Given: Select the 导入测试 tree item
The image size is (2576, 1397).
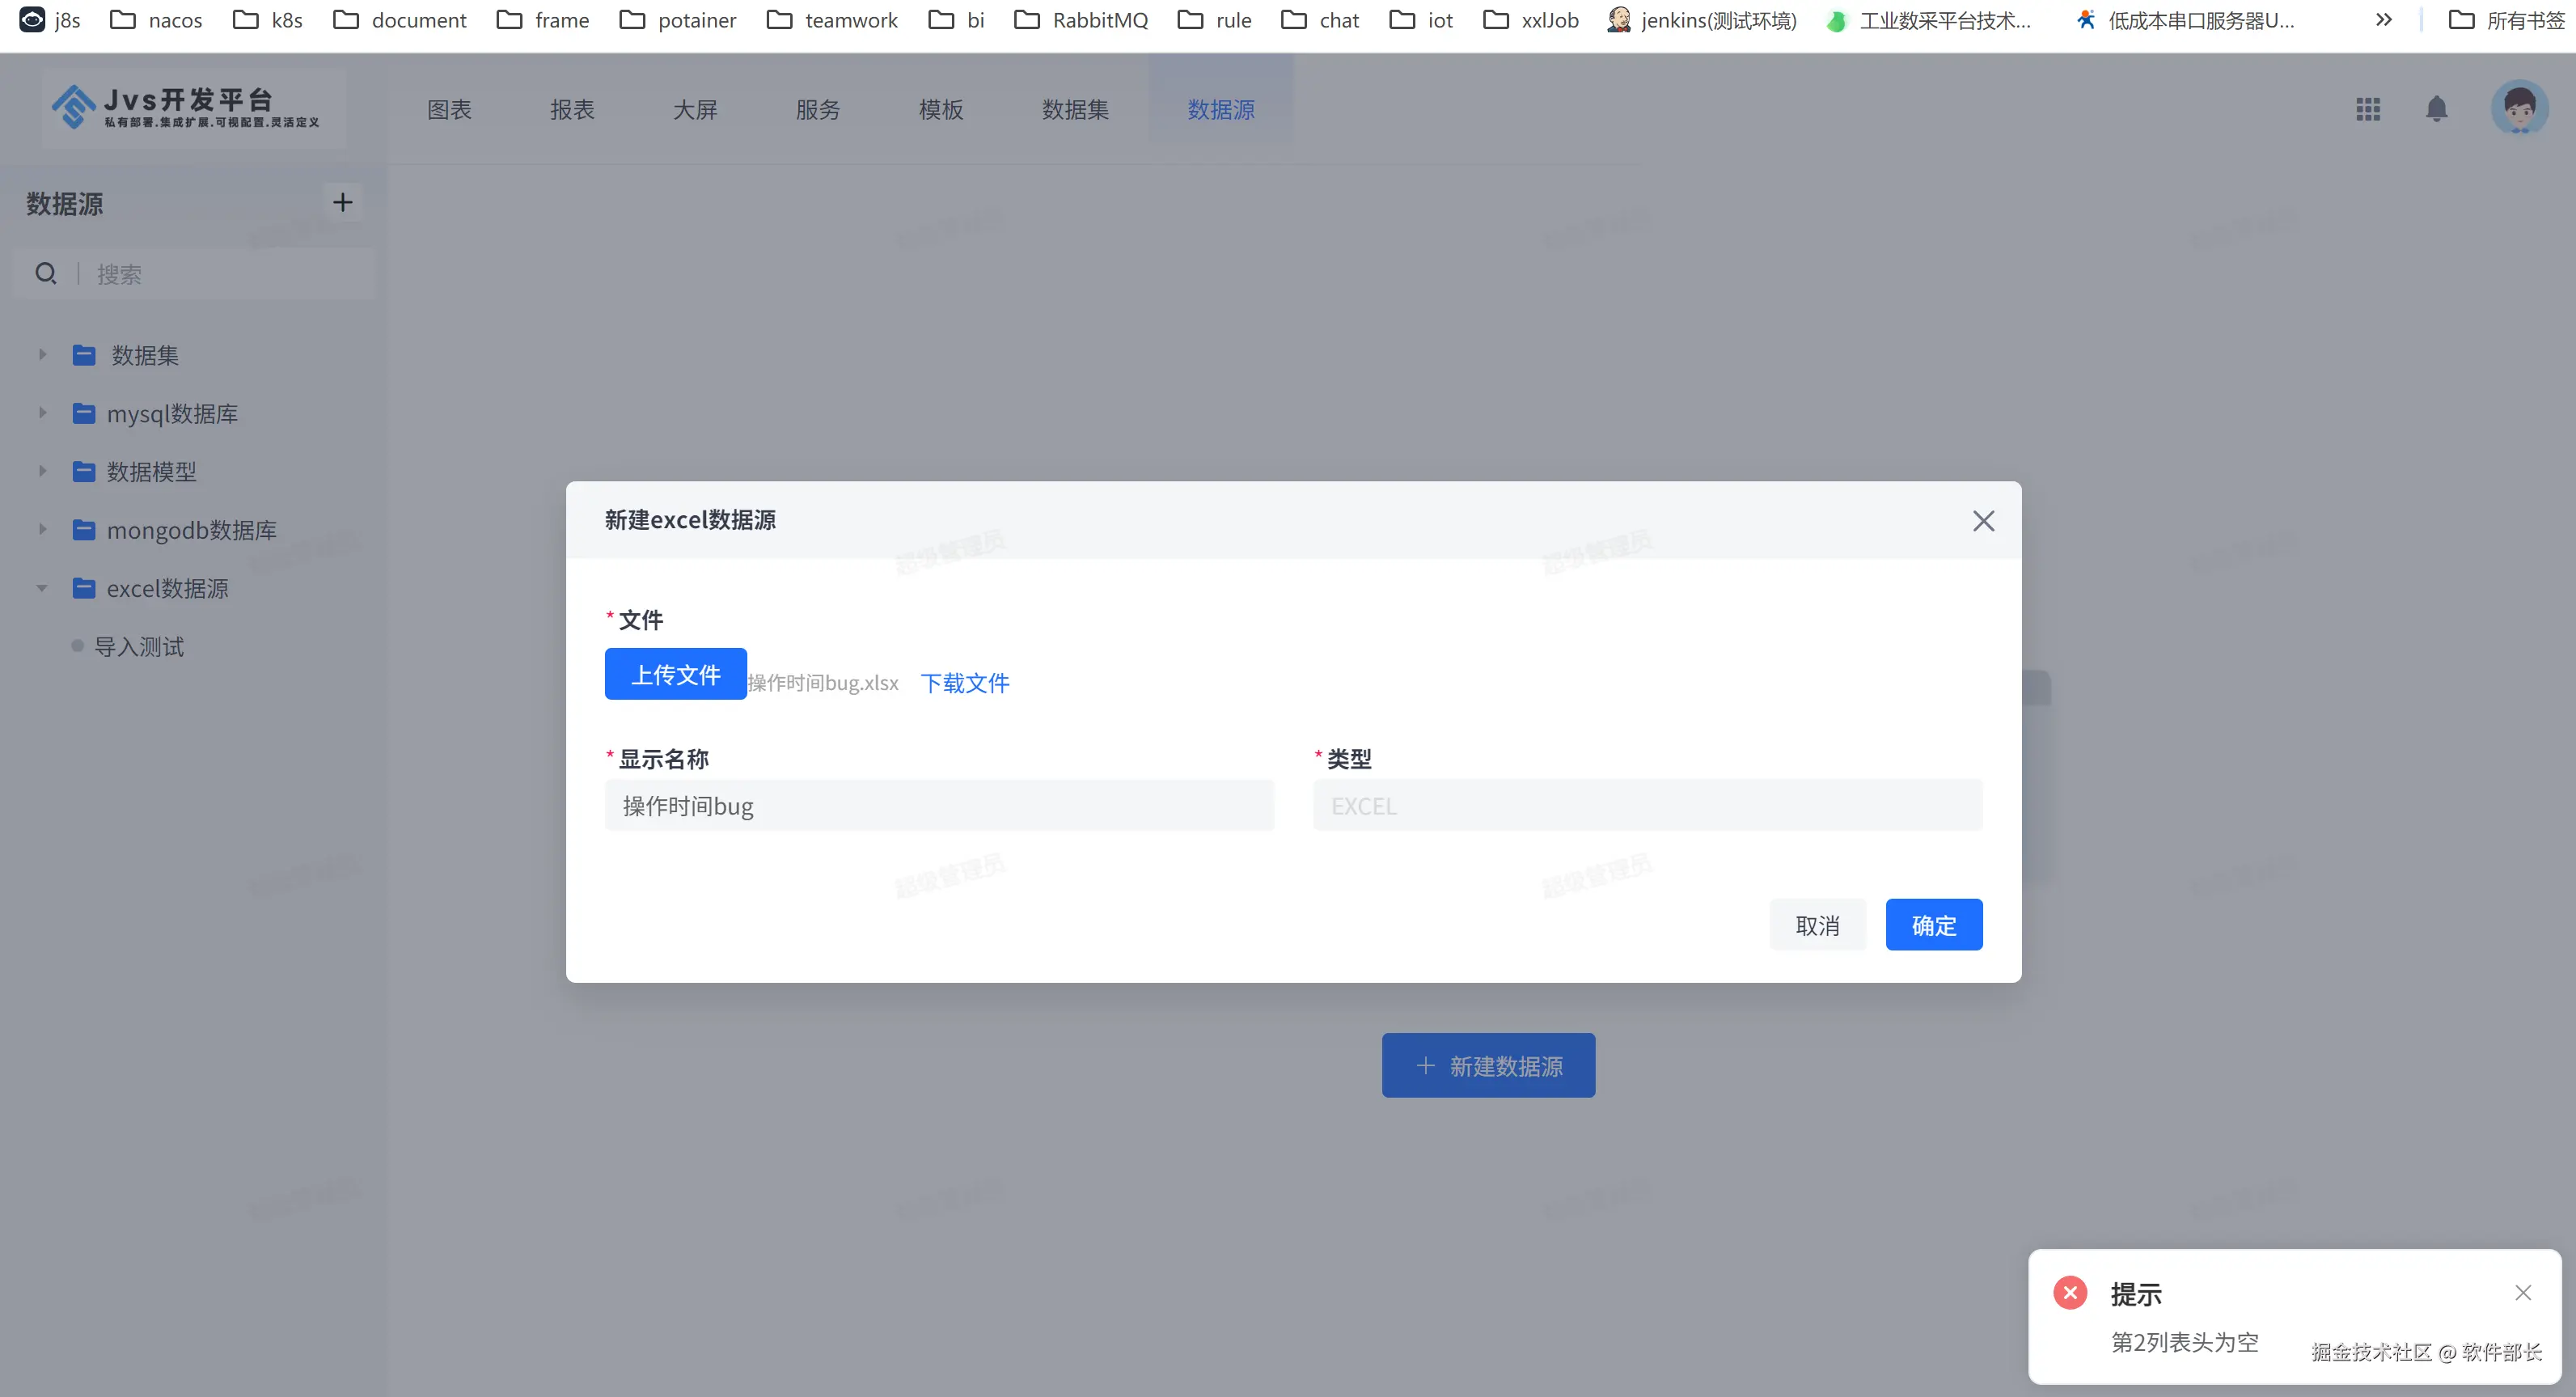Looking at the screenshot, I should point(139,647).
